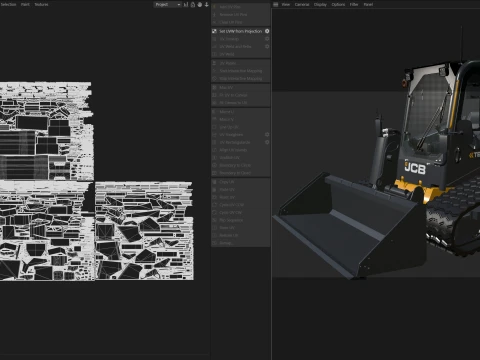Open Set UVW from Projection options gear

tap(267, 31)
